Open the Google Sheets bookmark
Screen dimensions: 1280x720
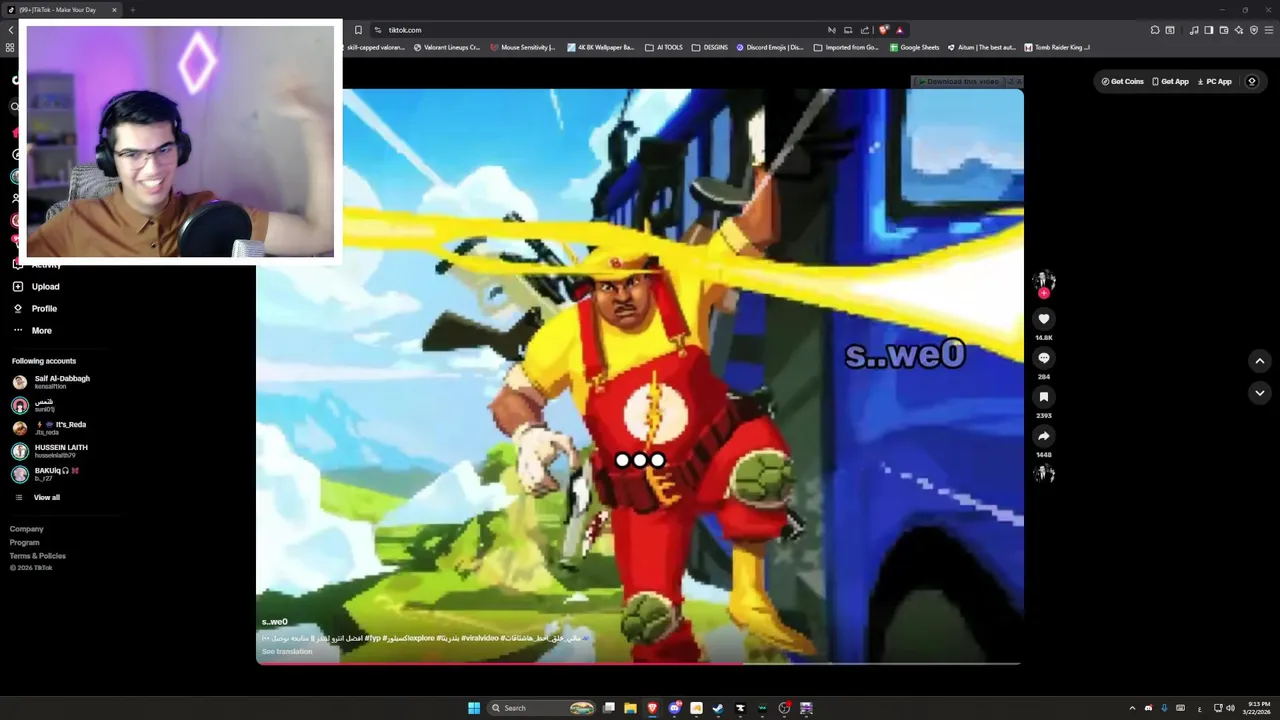(914, 47)
